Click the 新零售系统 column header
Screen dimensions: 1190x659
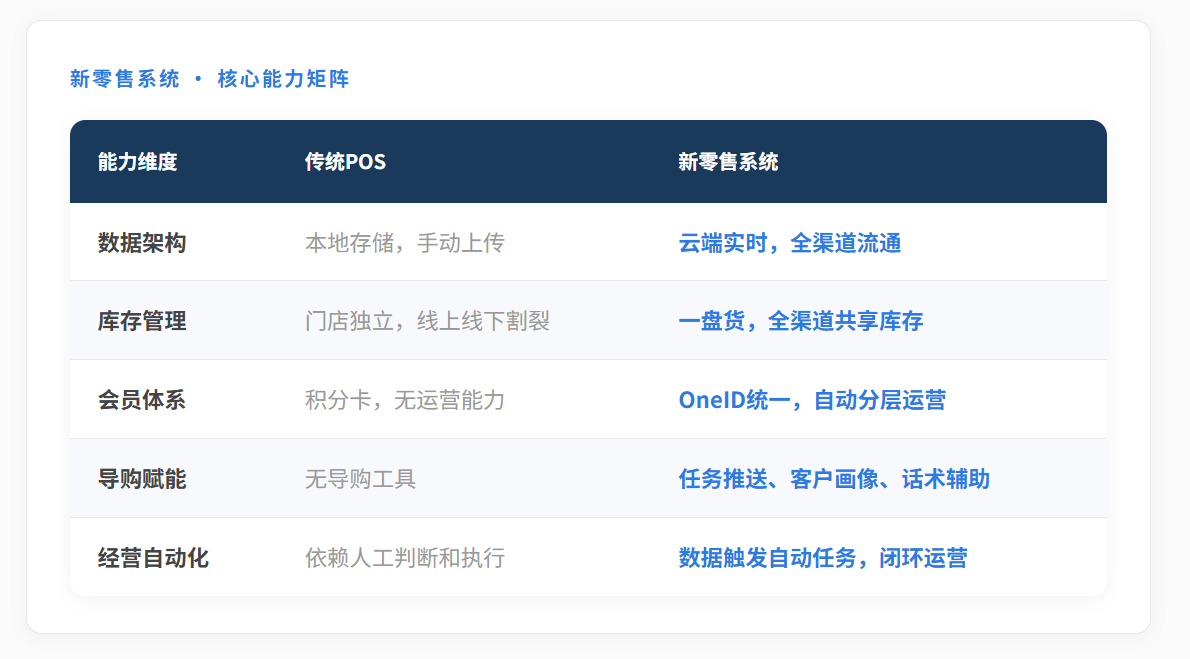728,162
